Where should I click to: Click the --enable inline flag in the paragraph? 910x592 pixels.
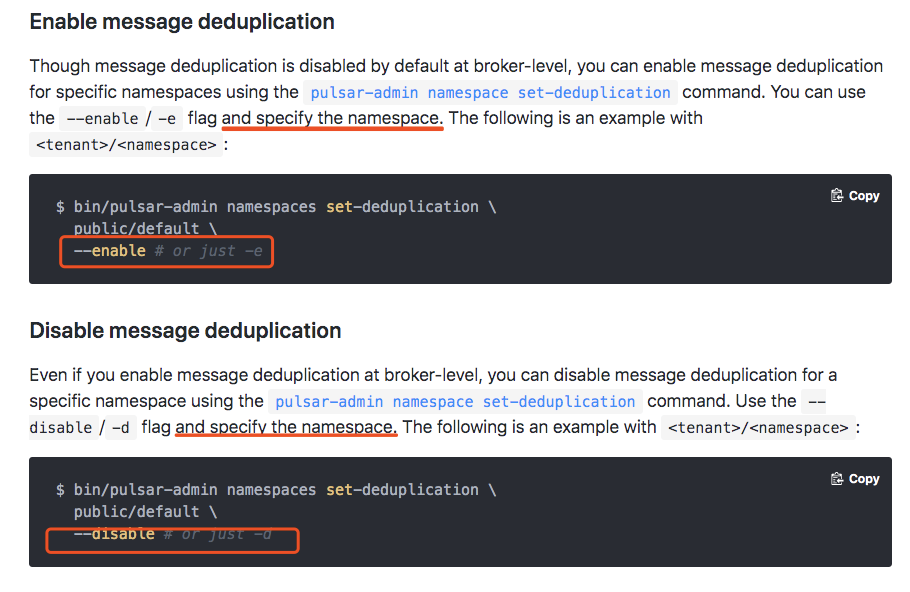pyautogui.click(x=102, y=119)
